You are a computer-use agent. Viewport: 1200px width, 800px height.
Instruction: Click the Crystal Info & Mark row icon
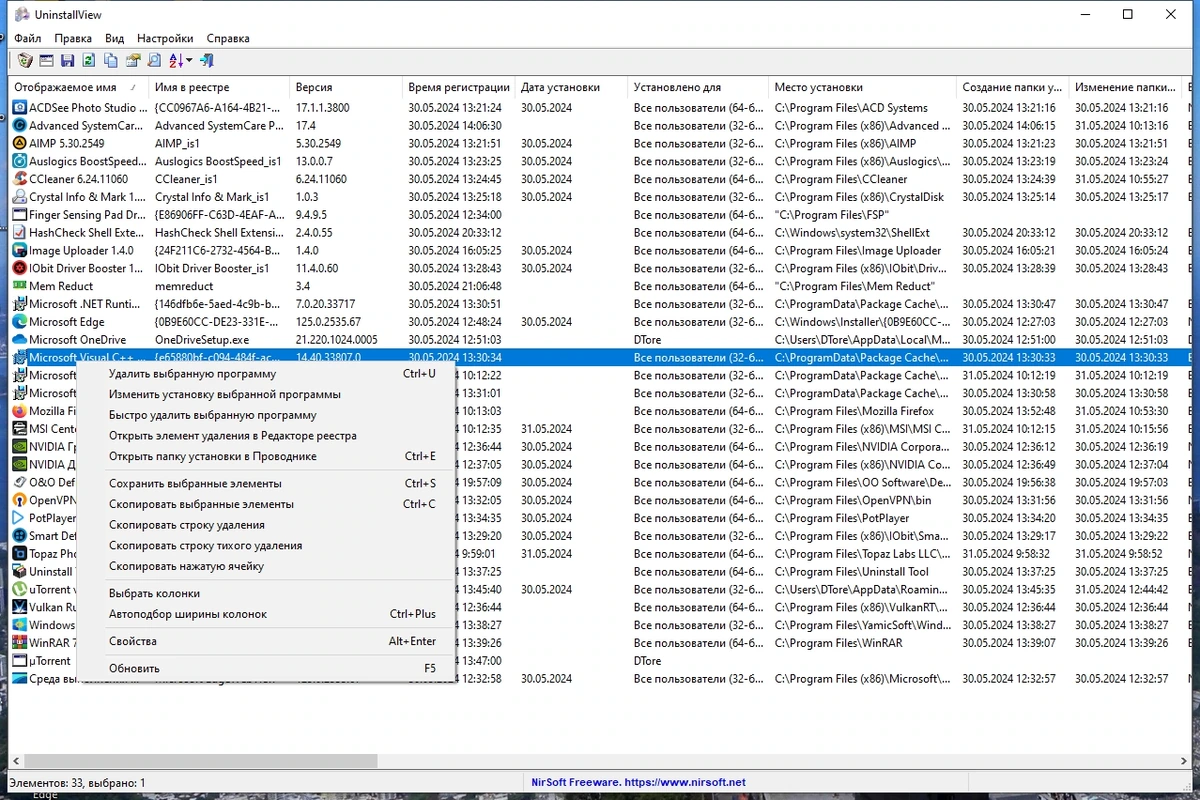[19, 197]
